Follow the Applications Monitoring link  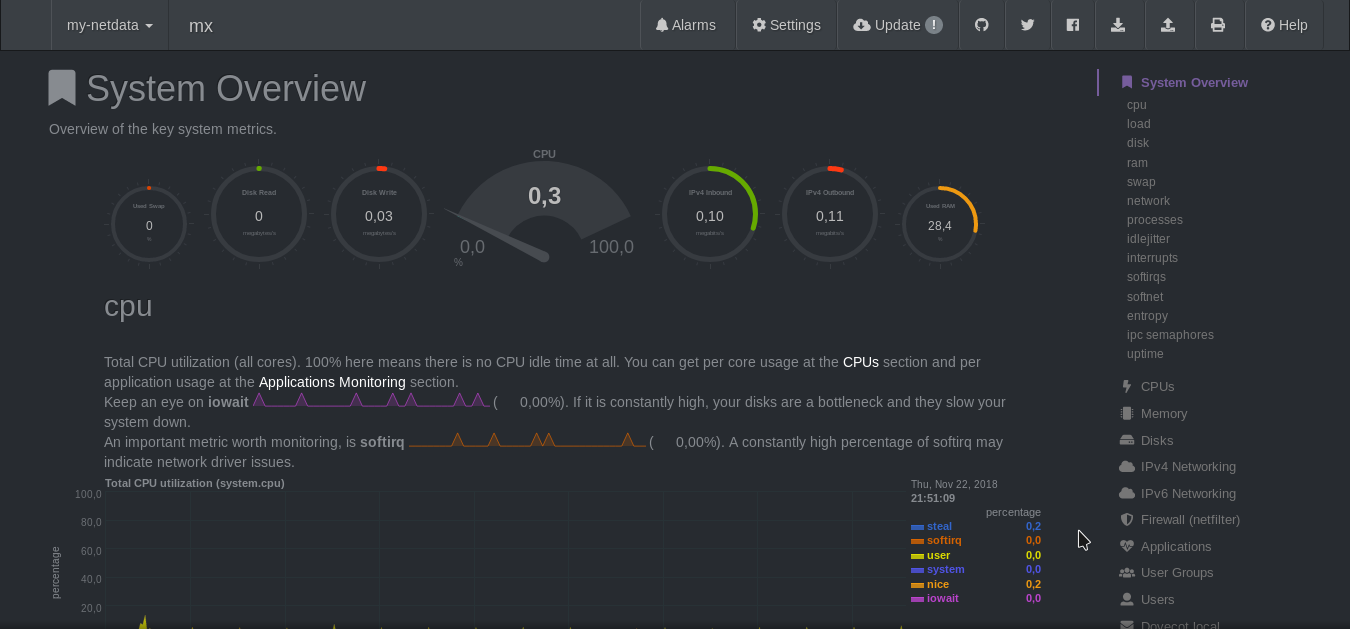(332, 382)
